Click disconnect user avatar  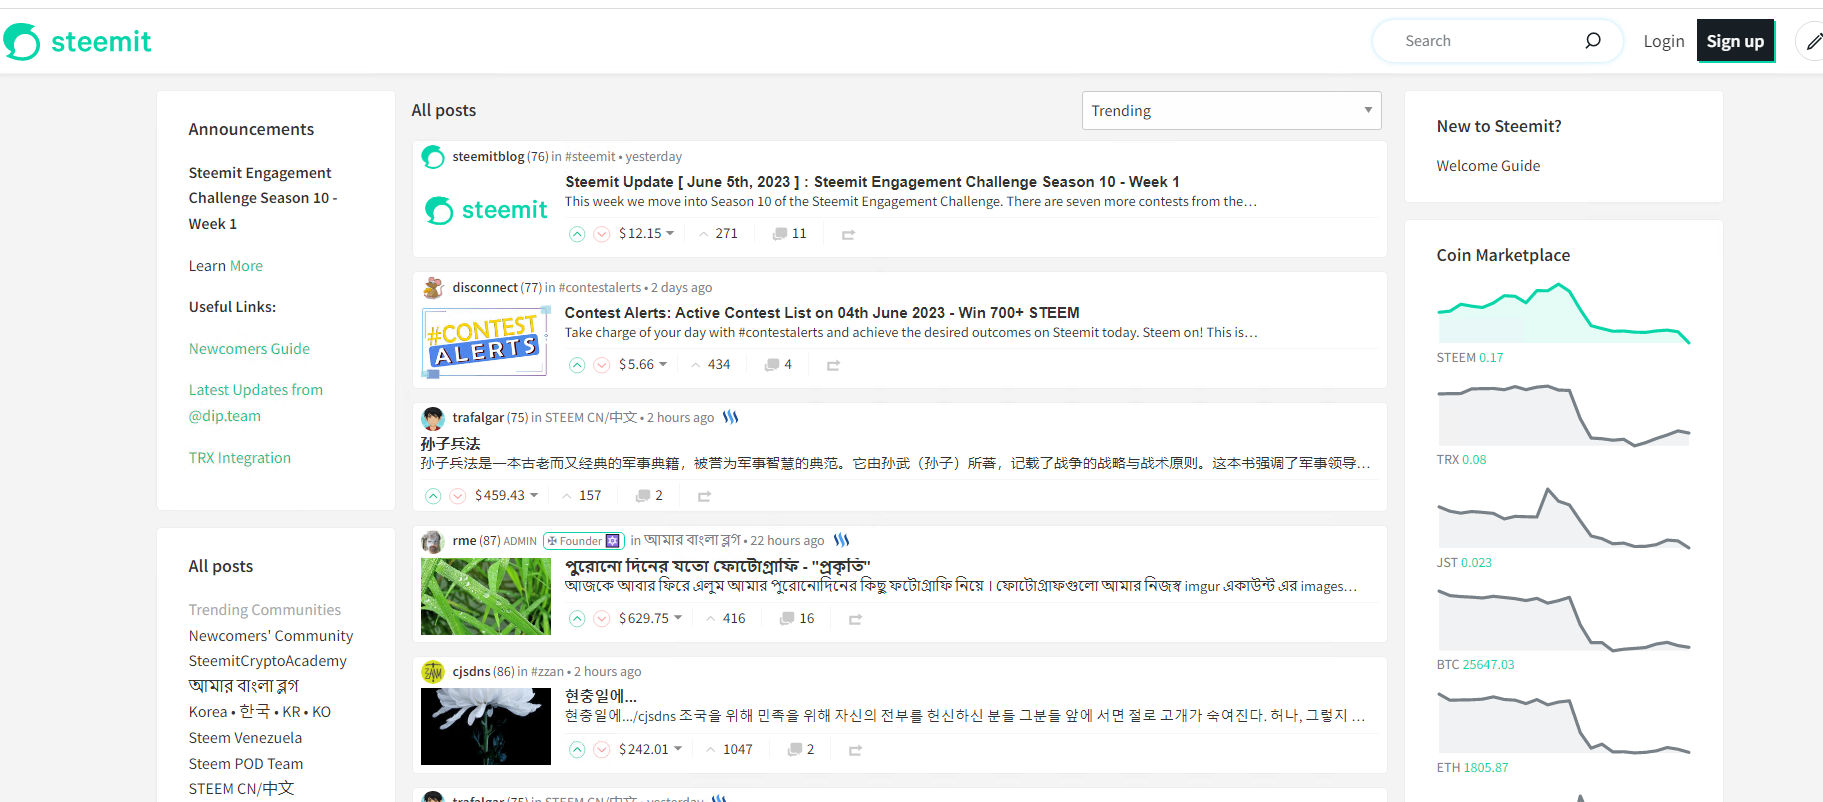click(433, 288)
